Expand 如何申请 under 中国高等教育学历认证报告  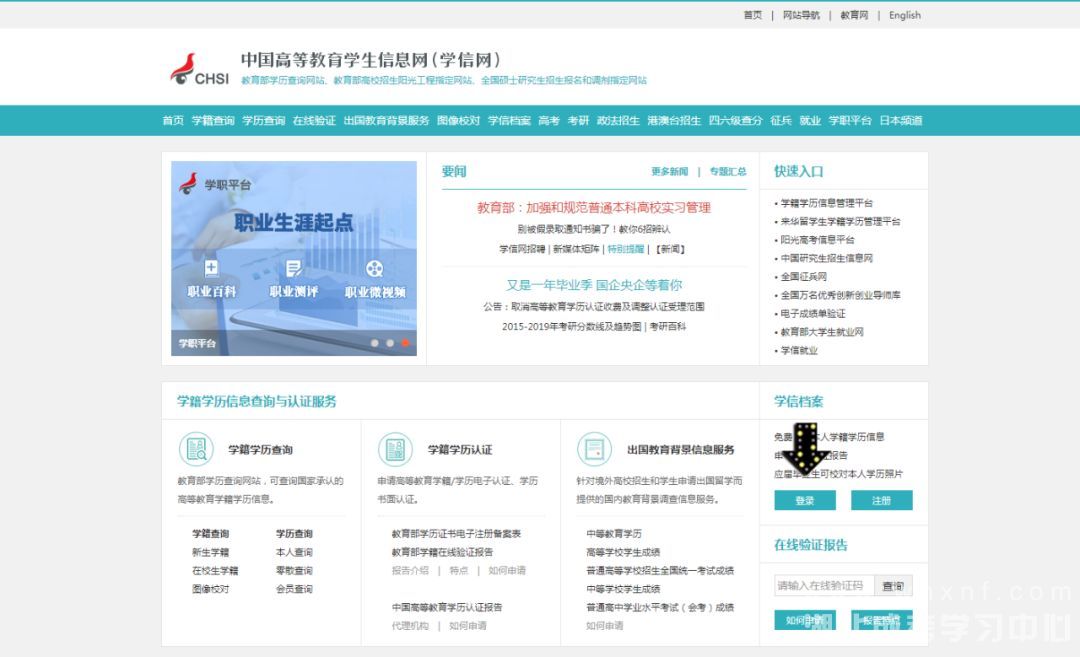pos(470,625)
